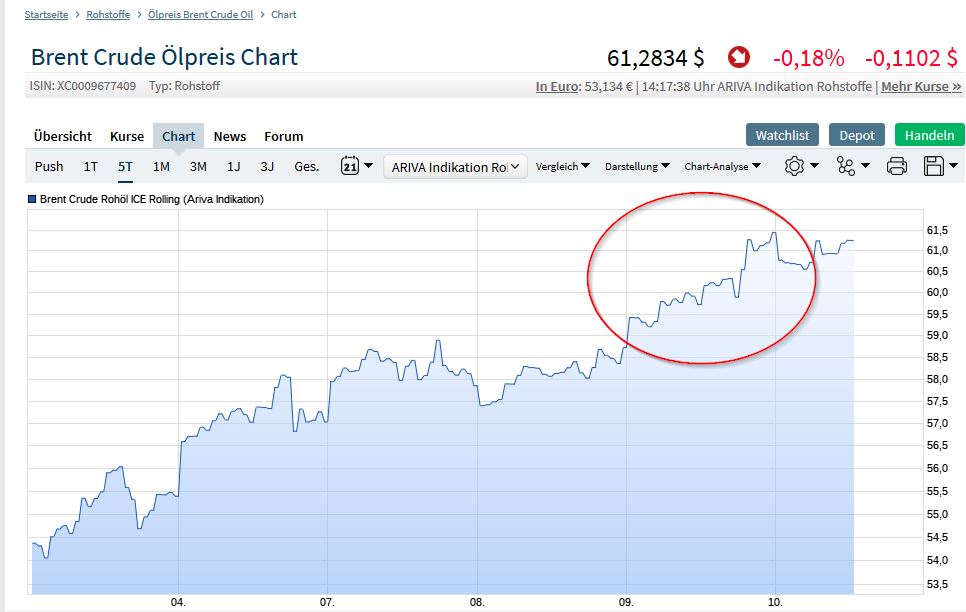966x612 pixels.
Task: Click the green Handeln button
Action: click(929, 135)
